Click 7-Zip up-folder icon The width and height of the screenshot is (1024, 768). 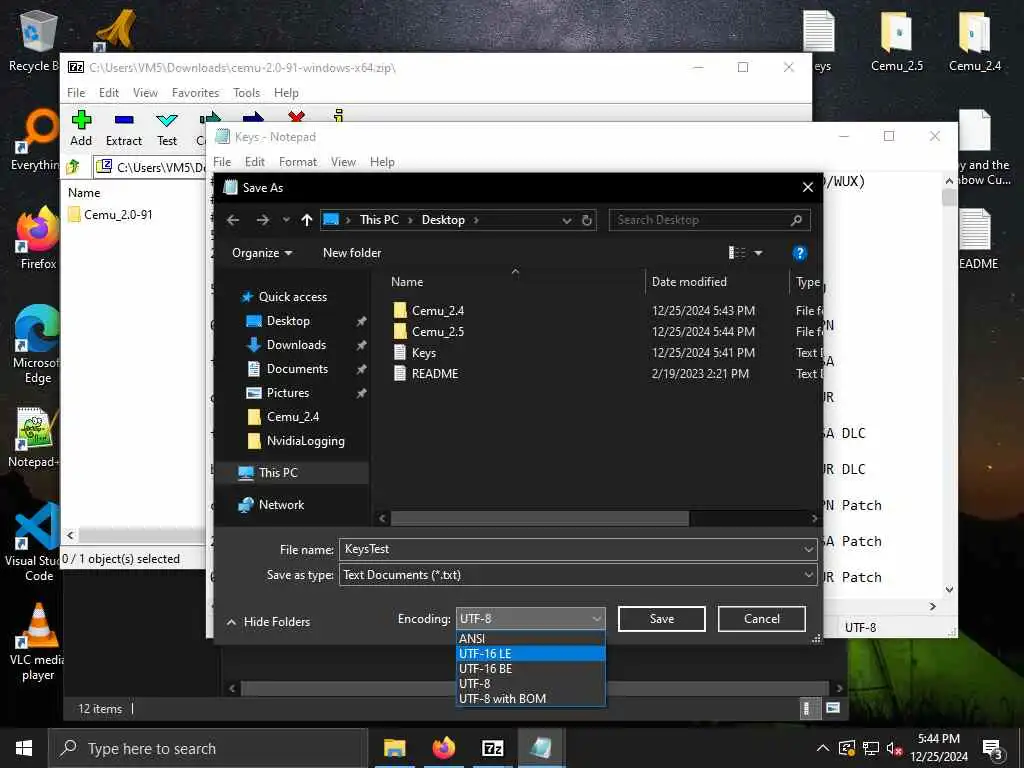(x=73, y=167)
